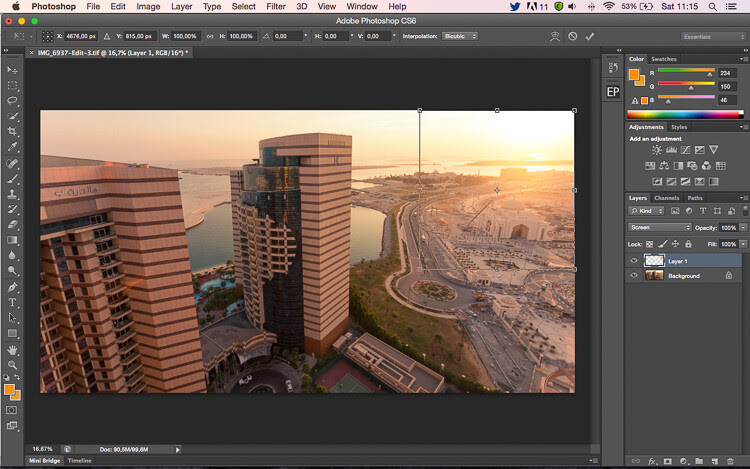Open the Filter menu
The width and height of the screenshot is (750, 469).
276,6
